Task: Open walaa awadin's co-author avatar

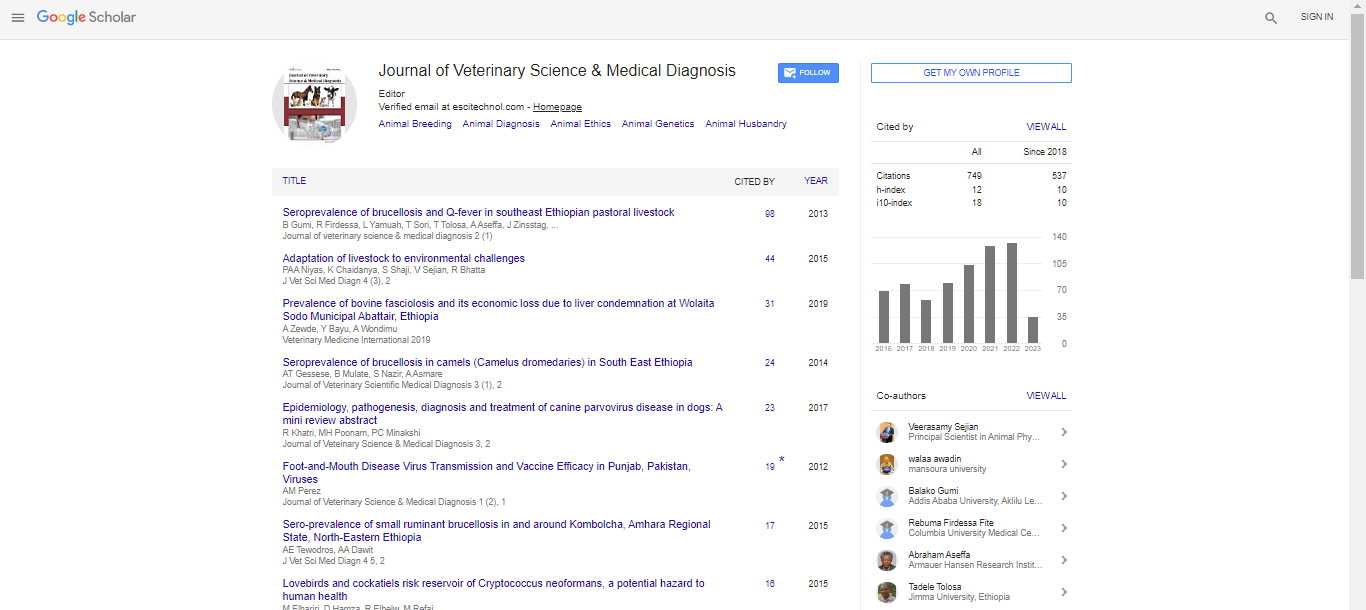Action: [x=886, y=464]
